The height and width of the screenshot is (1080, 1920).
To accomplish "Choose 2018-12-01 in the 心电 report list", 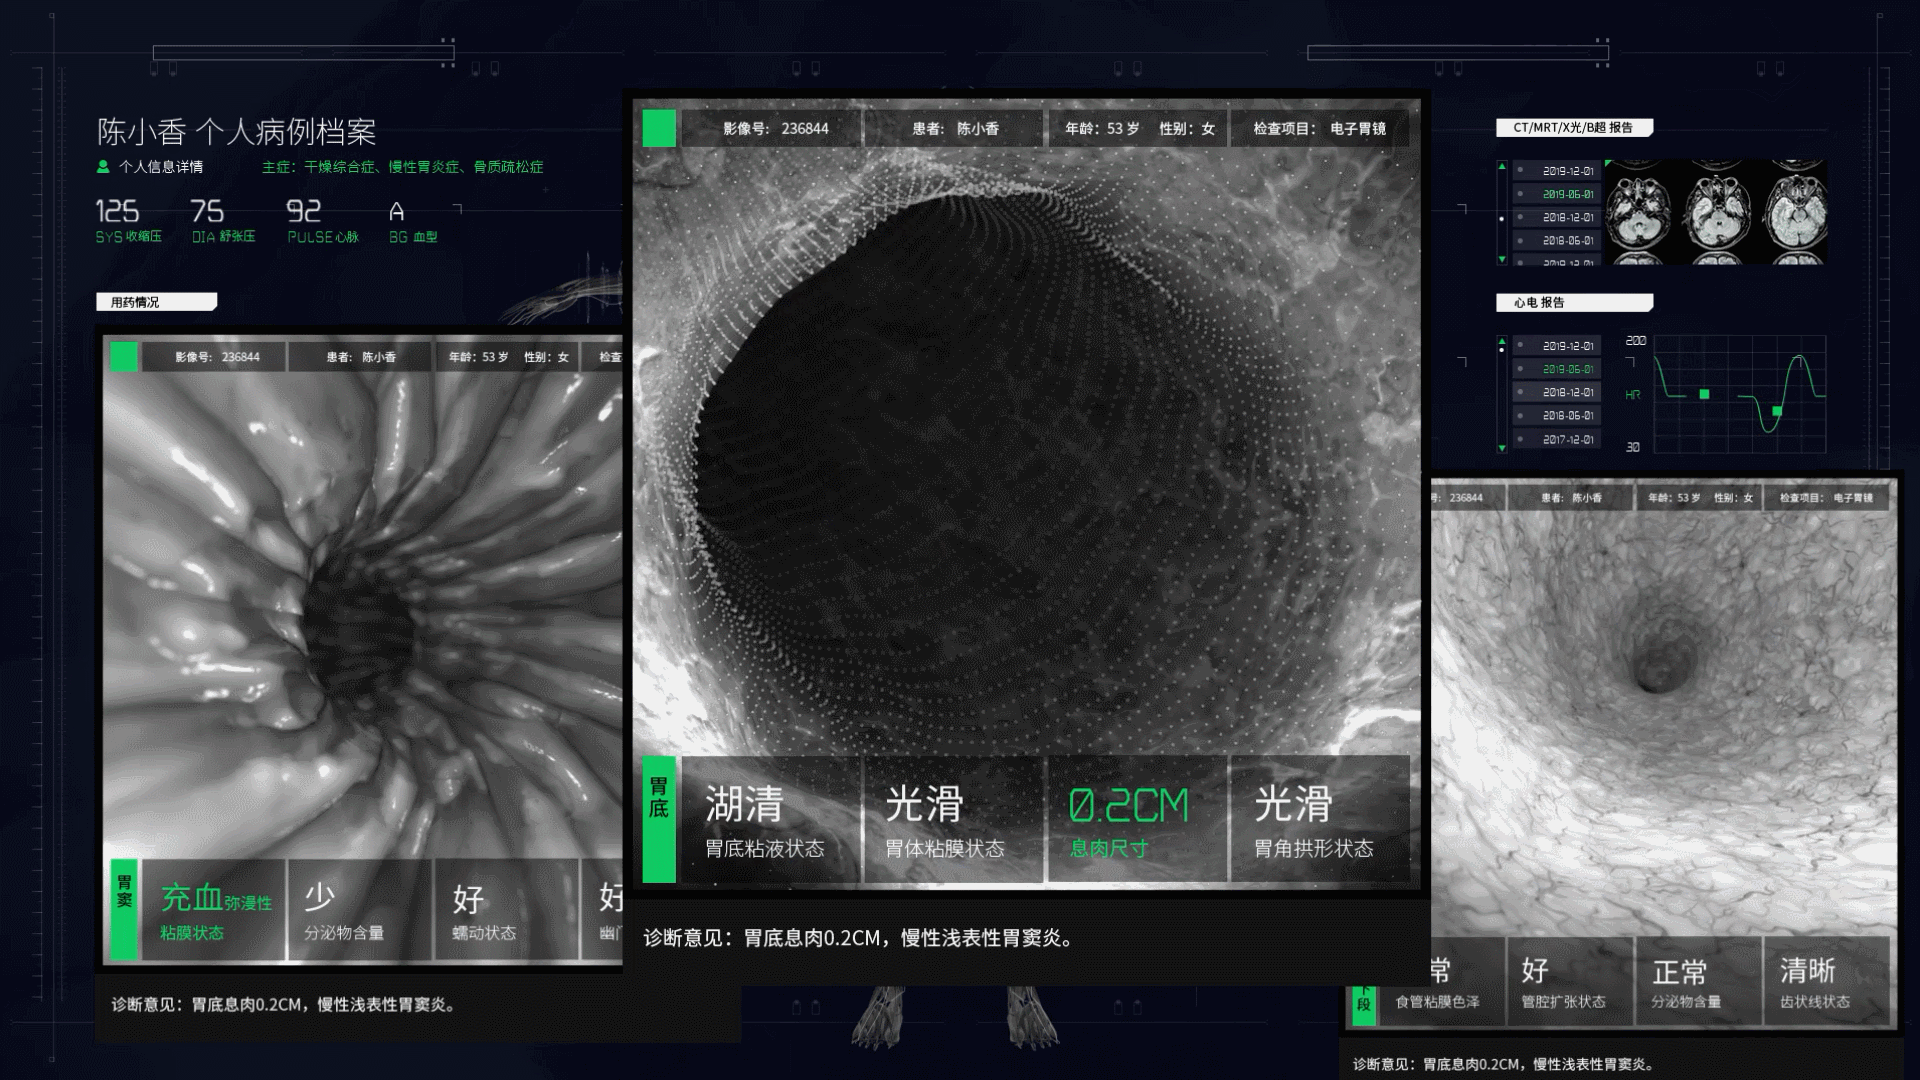I will pos(1557,392).
